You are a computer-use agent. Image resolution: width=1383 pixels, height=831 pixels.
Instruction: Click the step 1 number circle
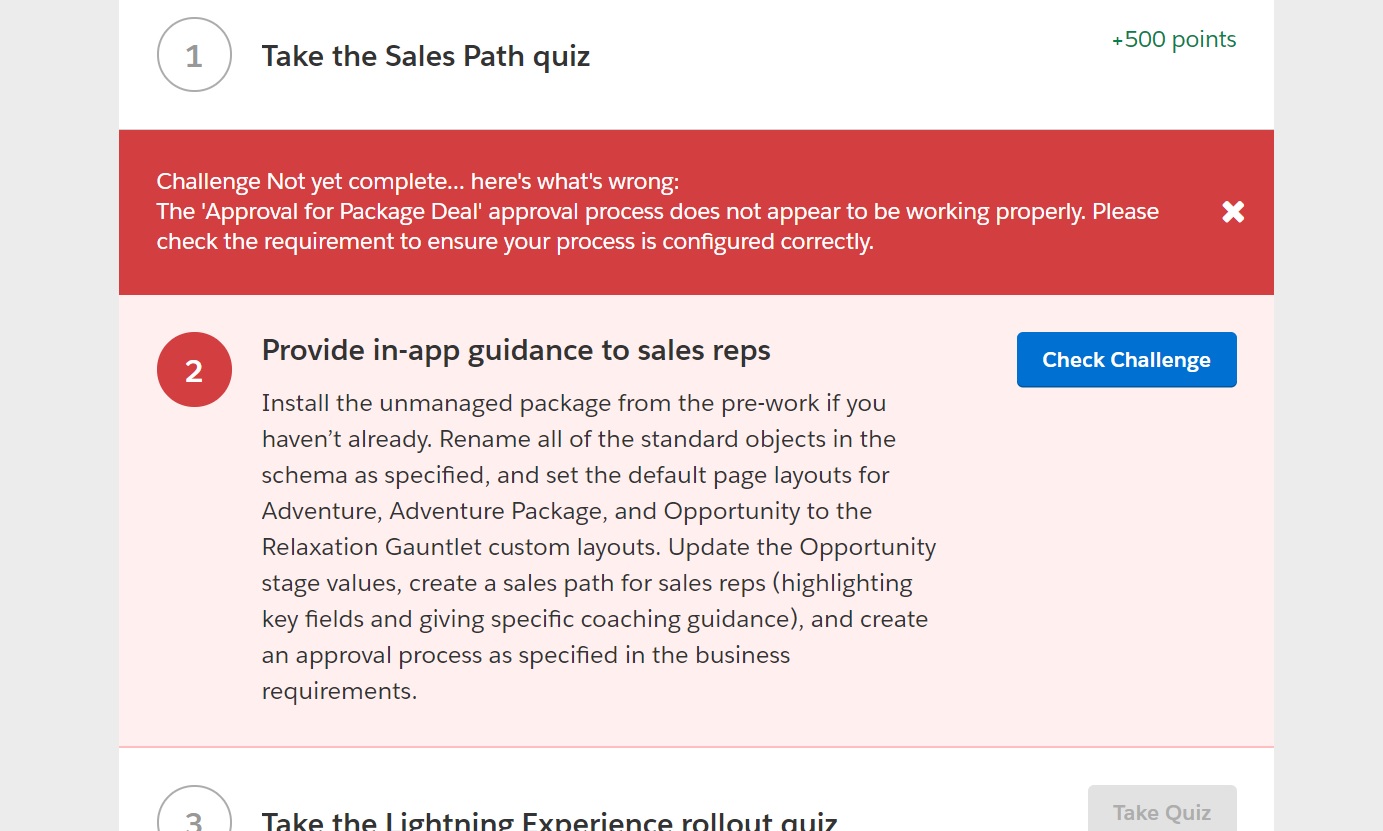(194, 56)
